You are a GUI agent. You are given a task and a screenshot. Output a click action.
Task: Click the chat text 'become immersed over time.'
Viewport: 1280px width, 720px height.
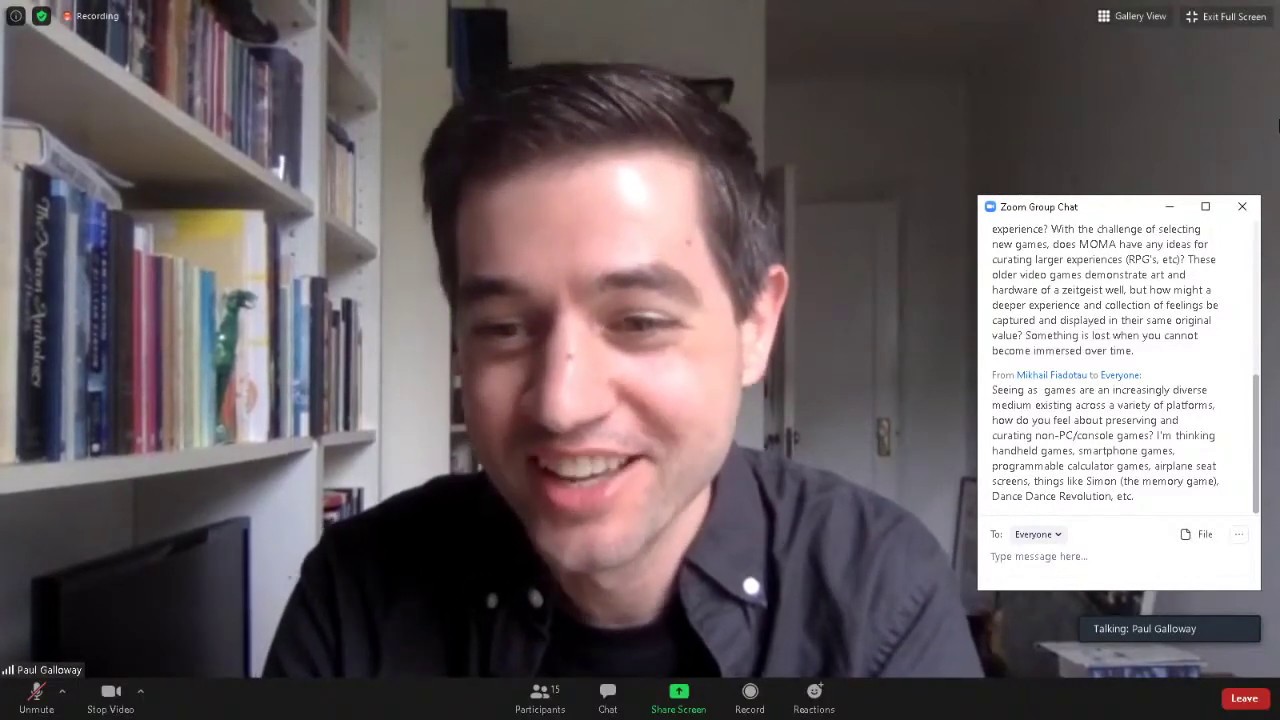[x=1062, y=351]
